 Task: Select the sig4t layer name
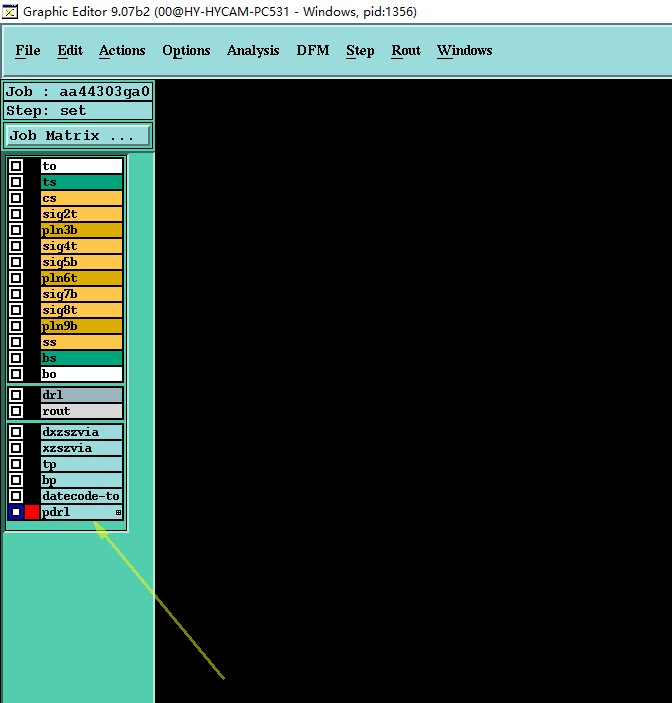click(82, 246)
